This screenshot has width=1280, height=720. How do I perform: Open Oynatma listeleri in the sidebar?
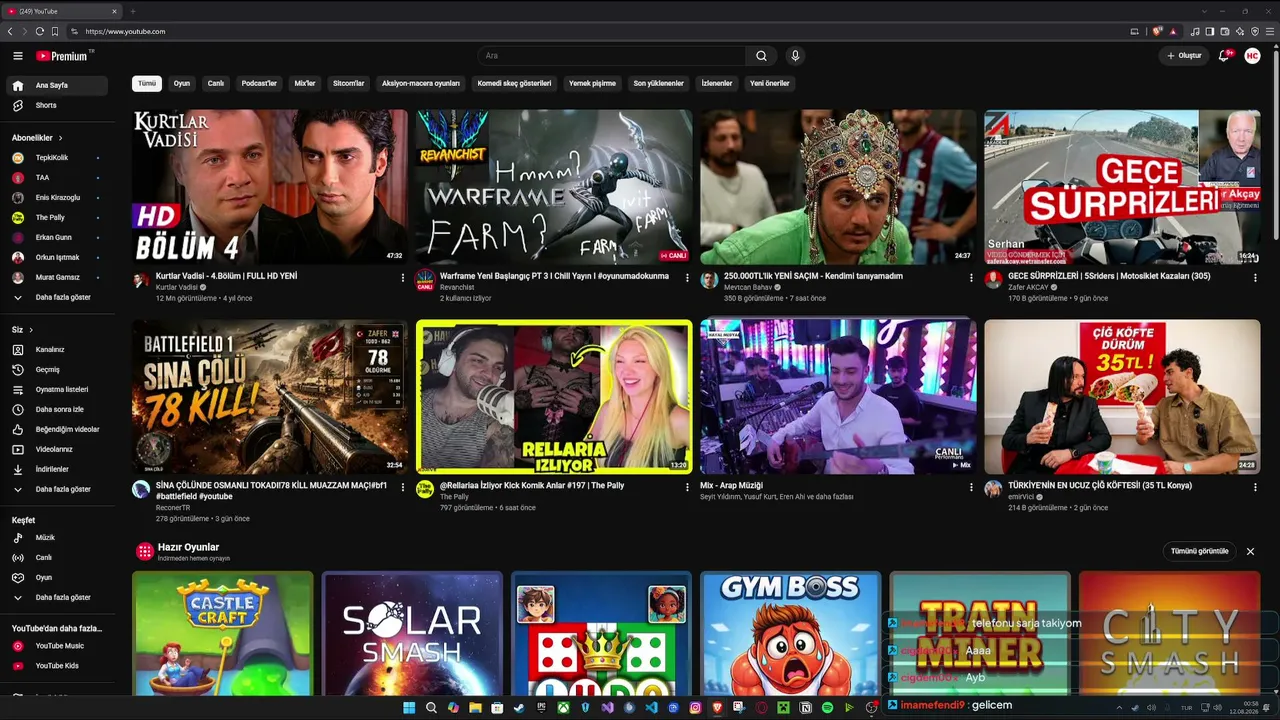pos(58,389)
